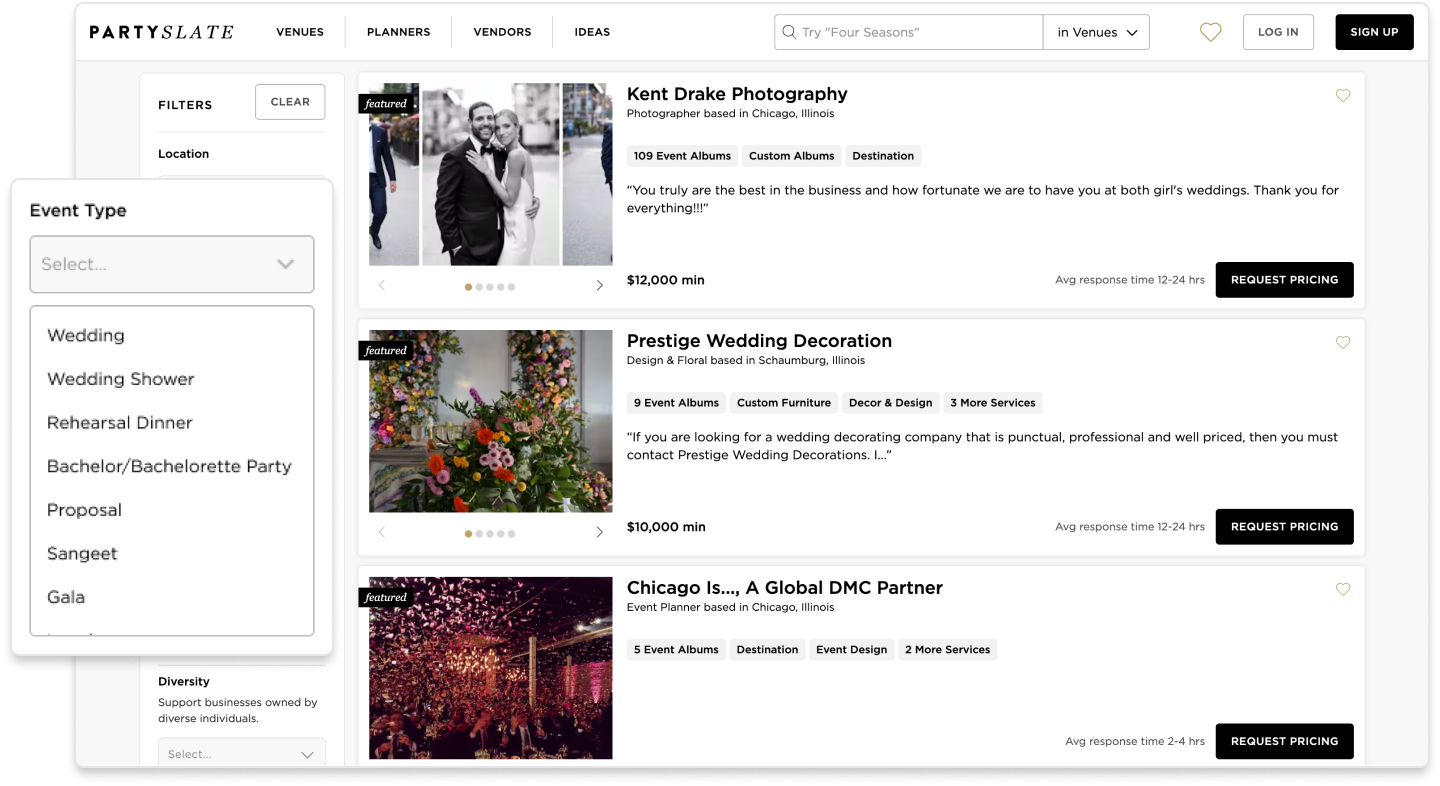The height and width of the screenshot is (786, 1440).
Task: Click the PartySlate logo
Action: pos(161,32)
